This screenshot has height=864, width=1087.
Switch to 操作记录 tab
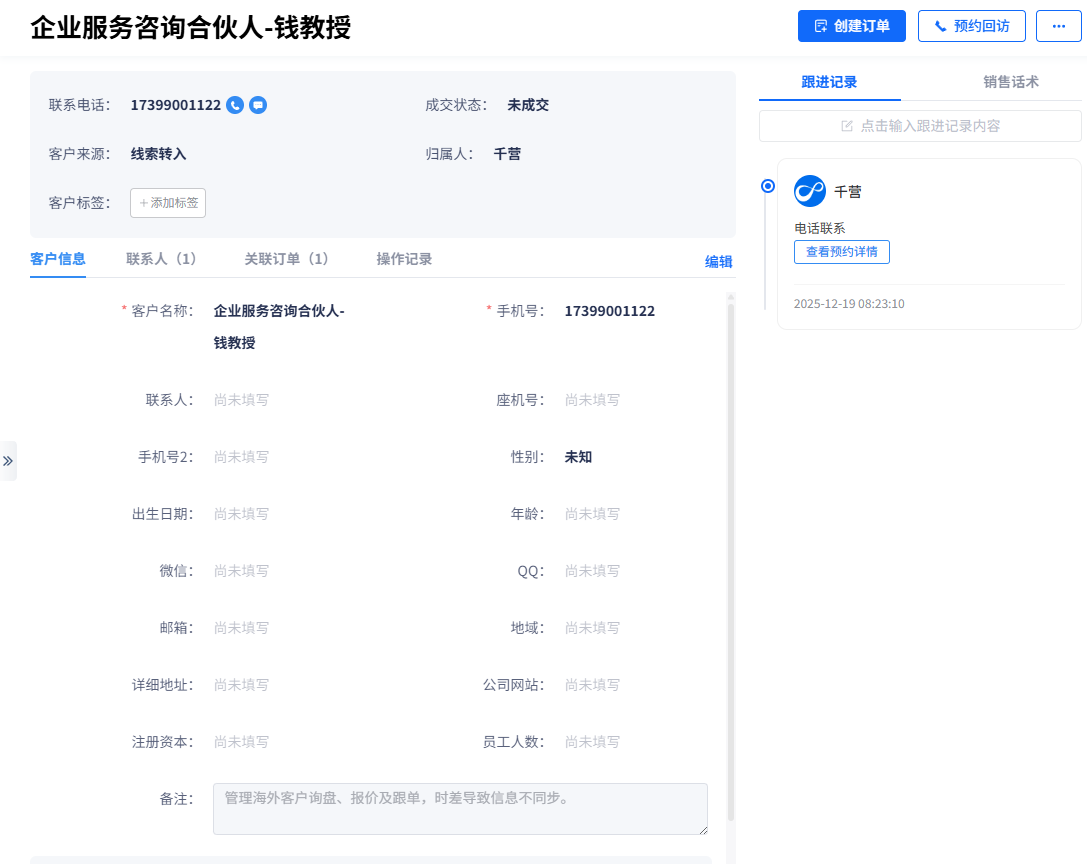pyautogui.click(x=404, y=259)
